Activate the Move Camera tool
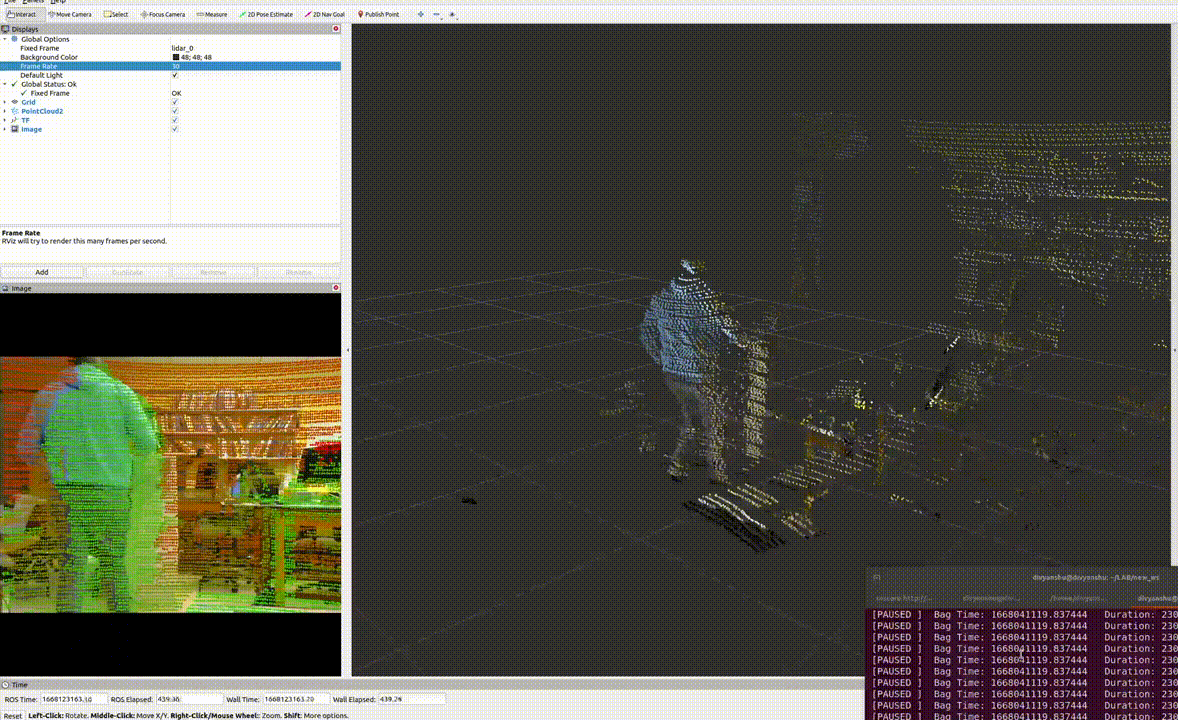 tap(70, 14)
